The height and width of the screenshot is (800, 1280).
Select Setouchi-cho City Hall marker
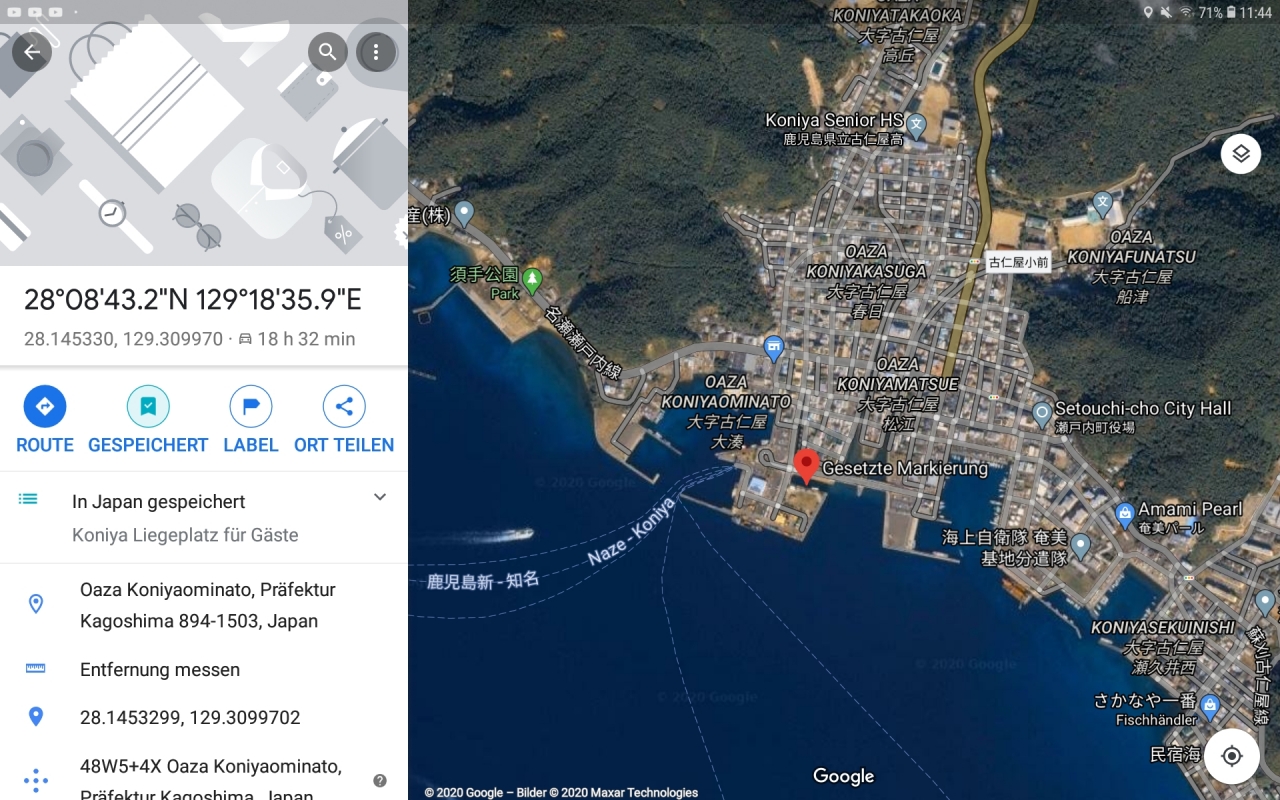pos(1042,412)
